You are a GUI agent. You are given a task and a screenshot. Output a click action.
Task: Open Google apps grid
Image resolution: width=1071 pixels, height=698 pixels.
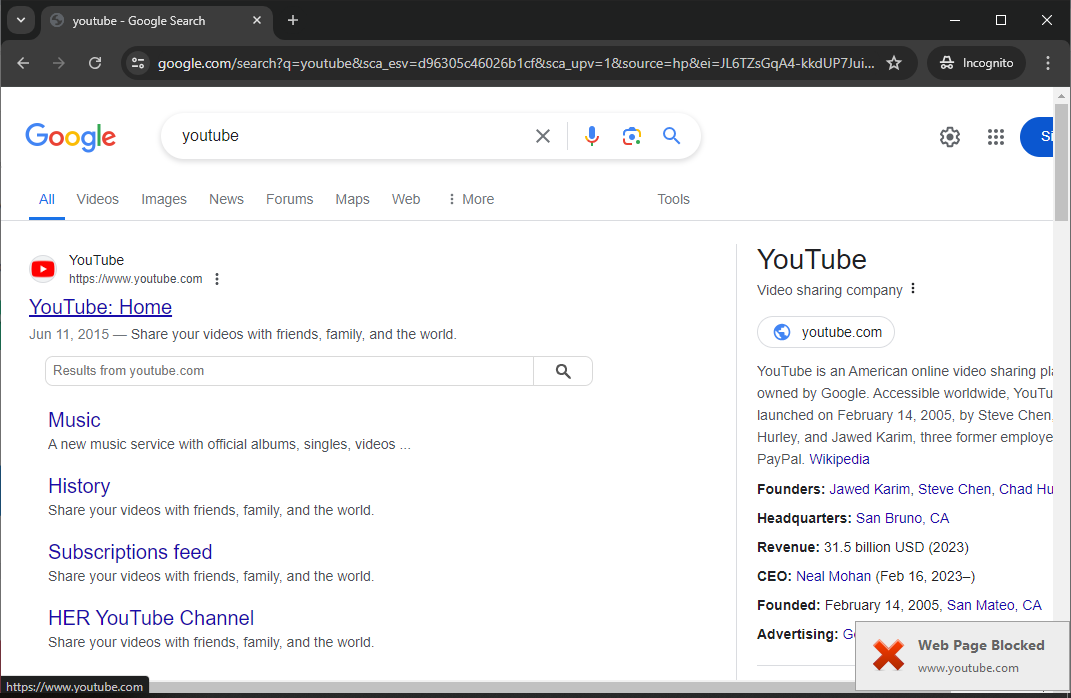996,137
